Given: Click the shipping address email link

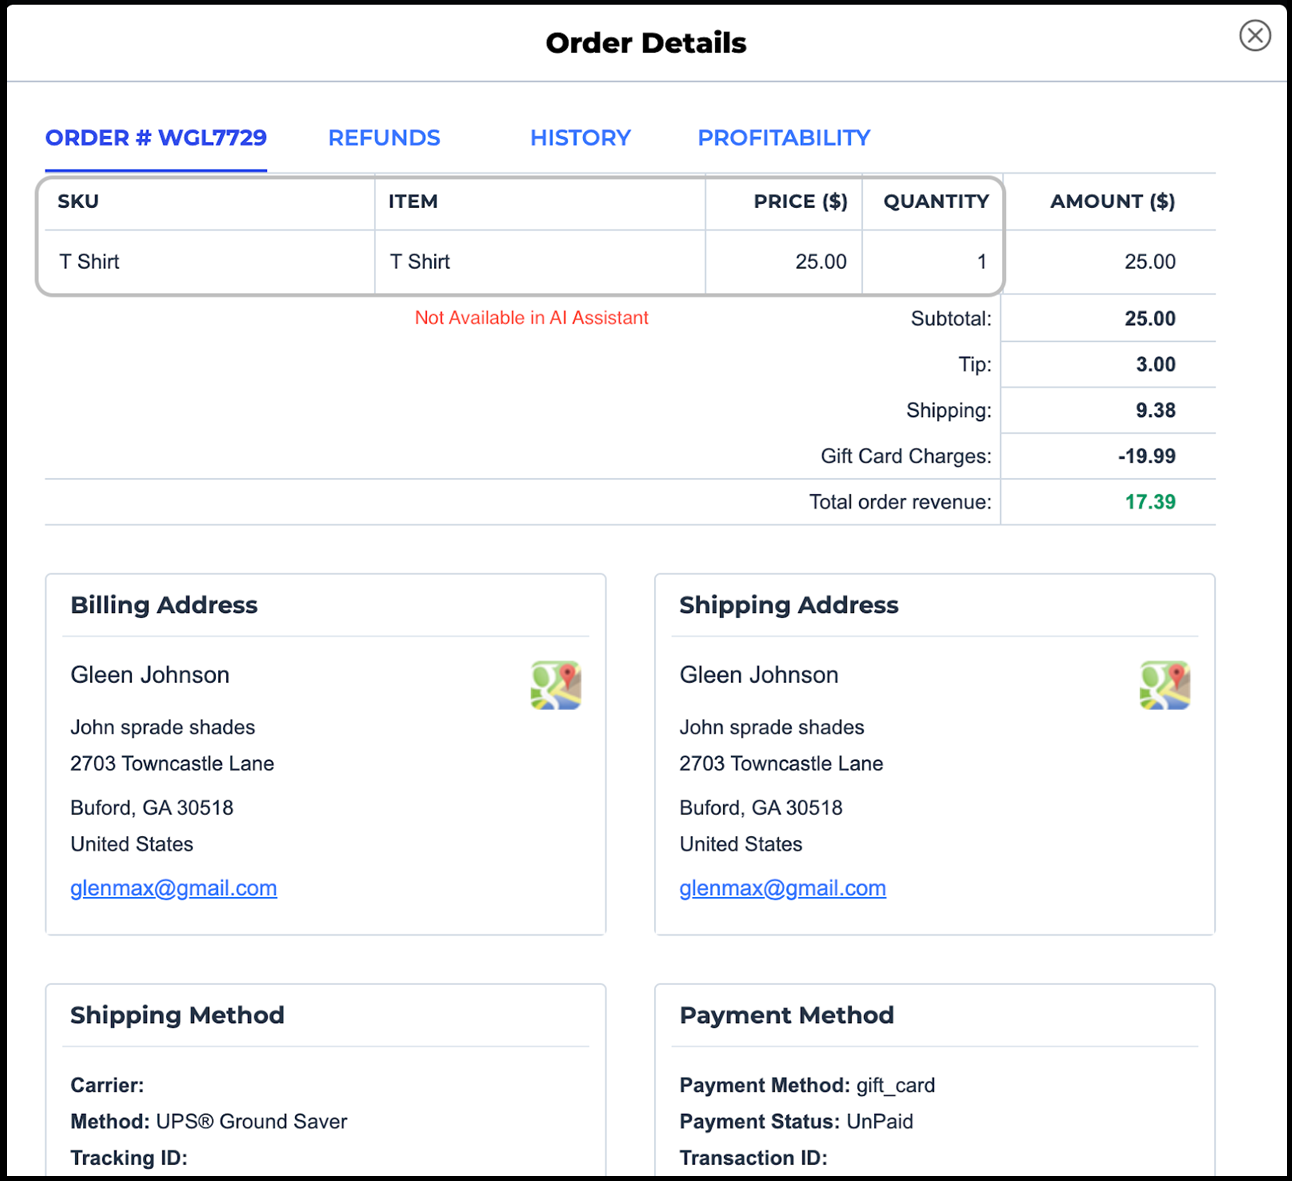Looking at the screenshot, I should 782,888.
